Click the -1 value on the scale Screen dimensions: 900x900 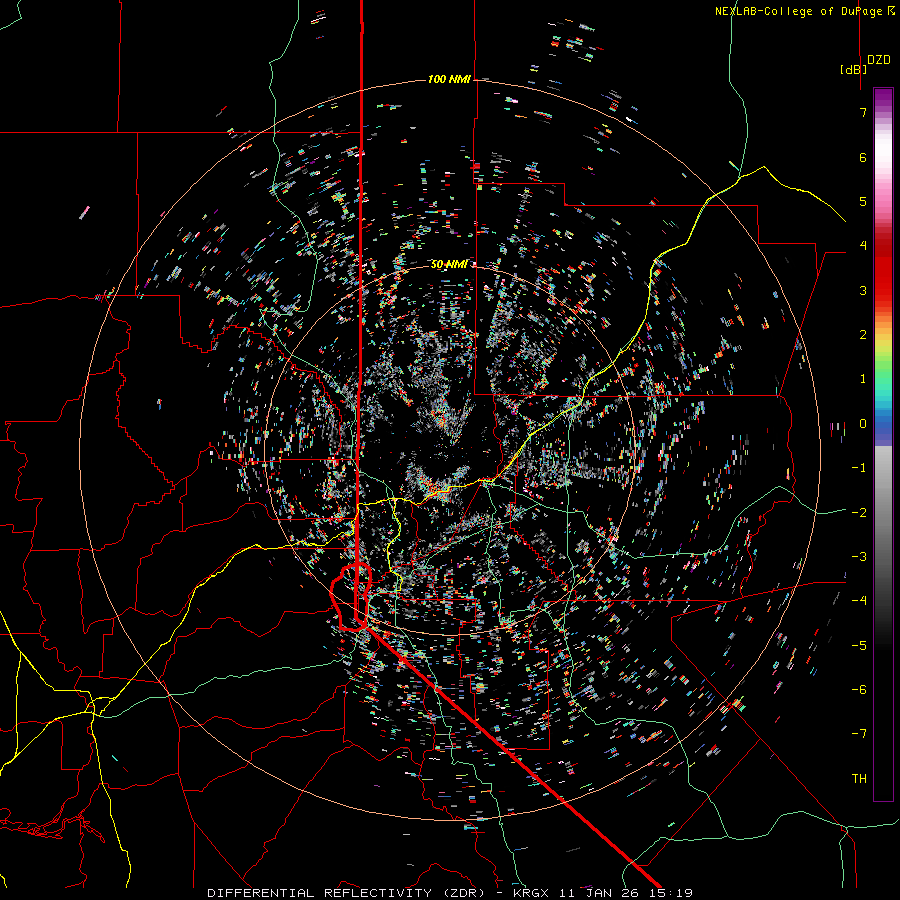tap(859, 468)
